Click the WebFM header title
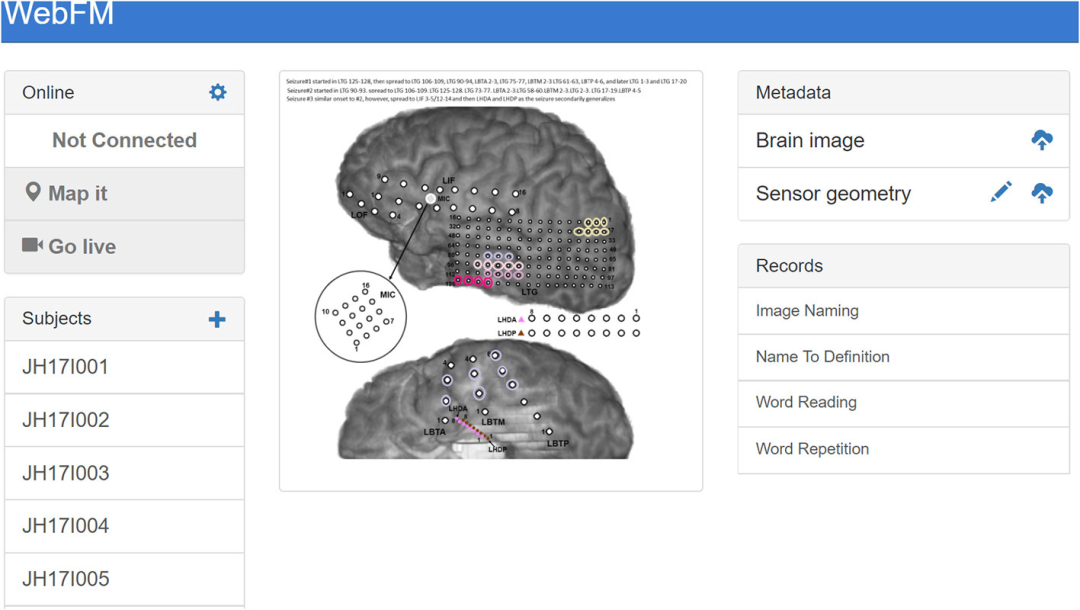Viewport: 1080px width, 610px height. pos(59,14)
